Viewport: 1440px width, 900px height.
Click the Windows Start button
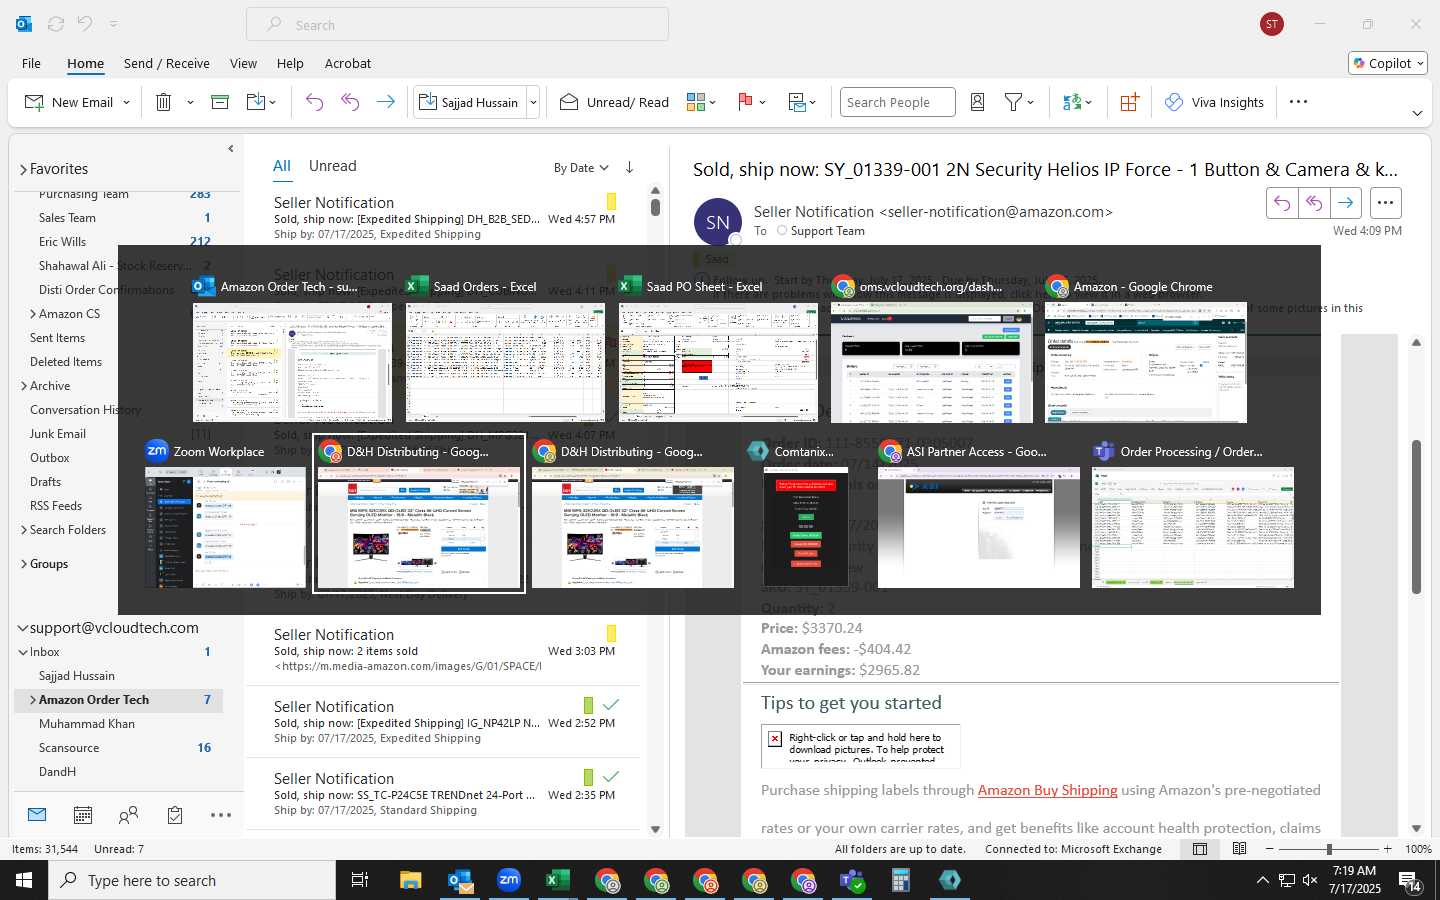pyautogui.click(x=24, y=880)
